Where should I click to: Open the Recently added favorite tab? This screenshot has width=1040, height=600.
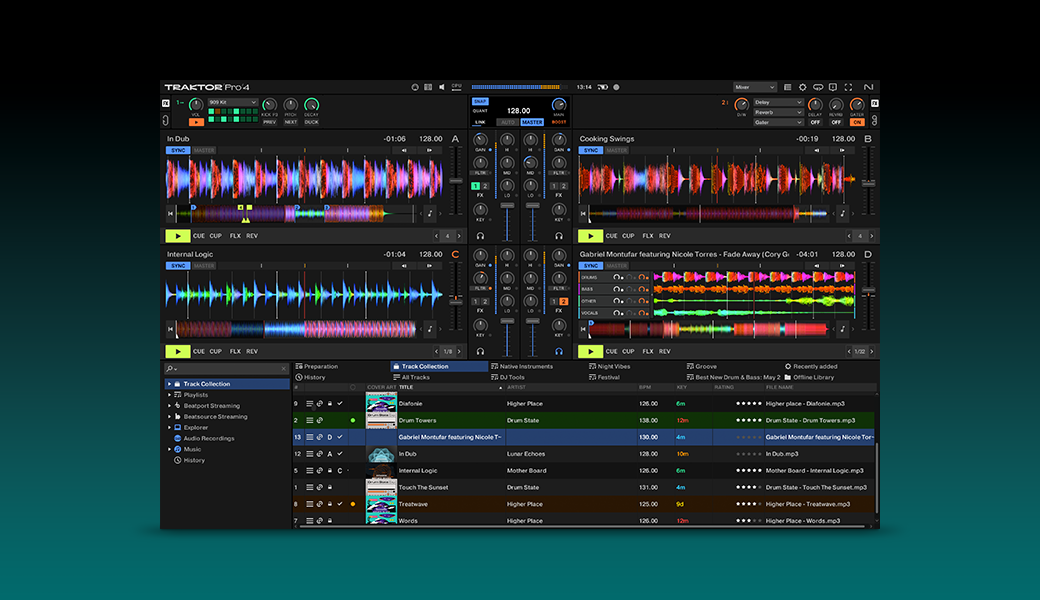click(811, 367)
